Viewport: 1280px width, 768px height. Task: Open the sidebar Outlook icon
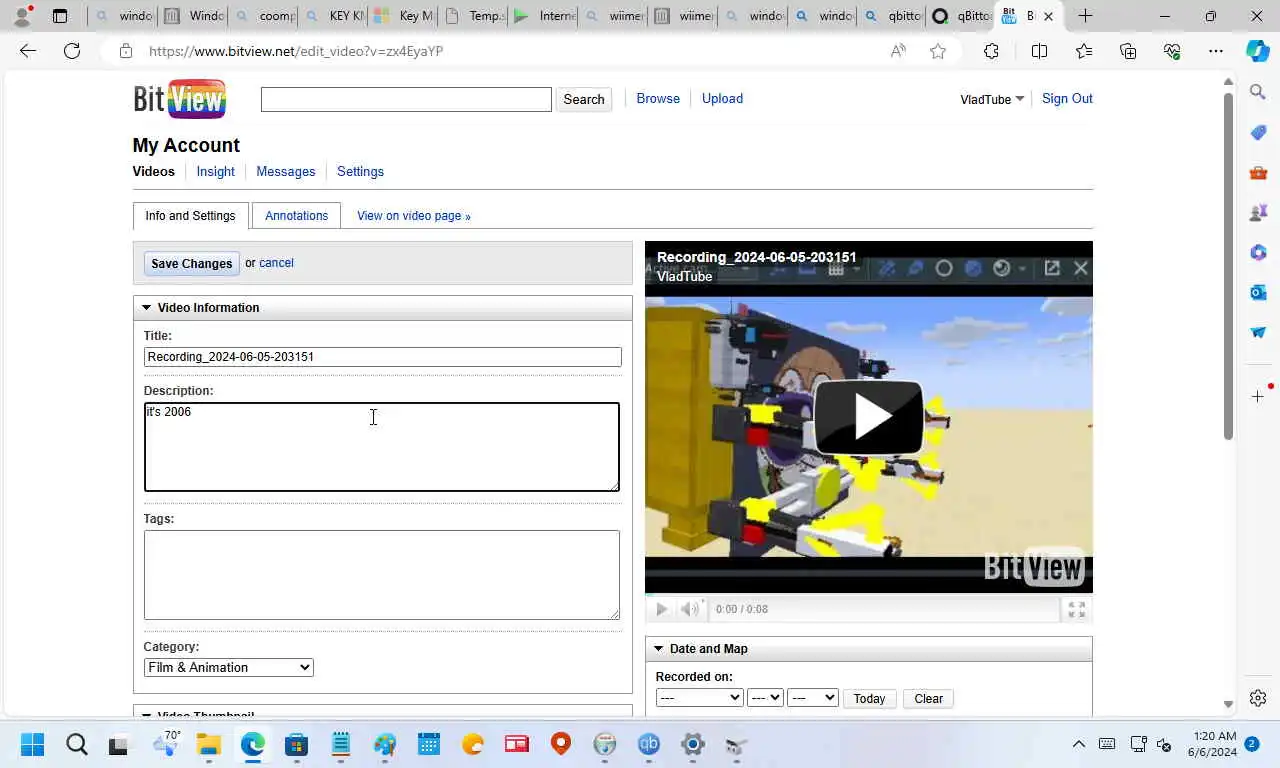pos(1258,292)
